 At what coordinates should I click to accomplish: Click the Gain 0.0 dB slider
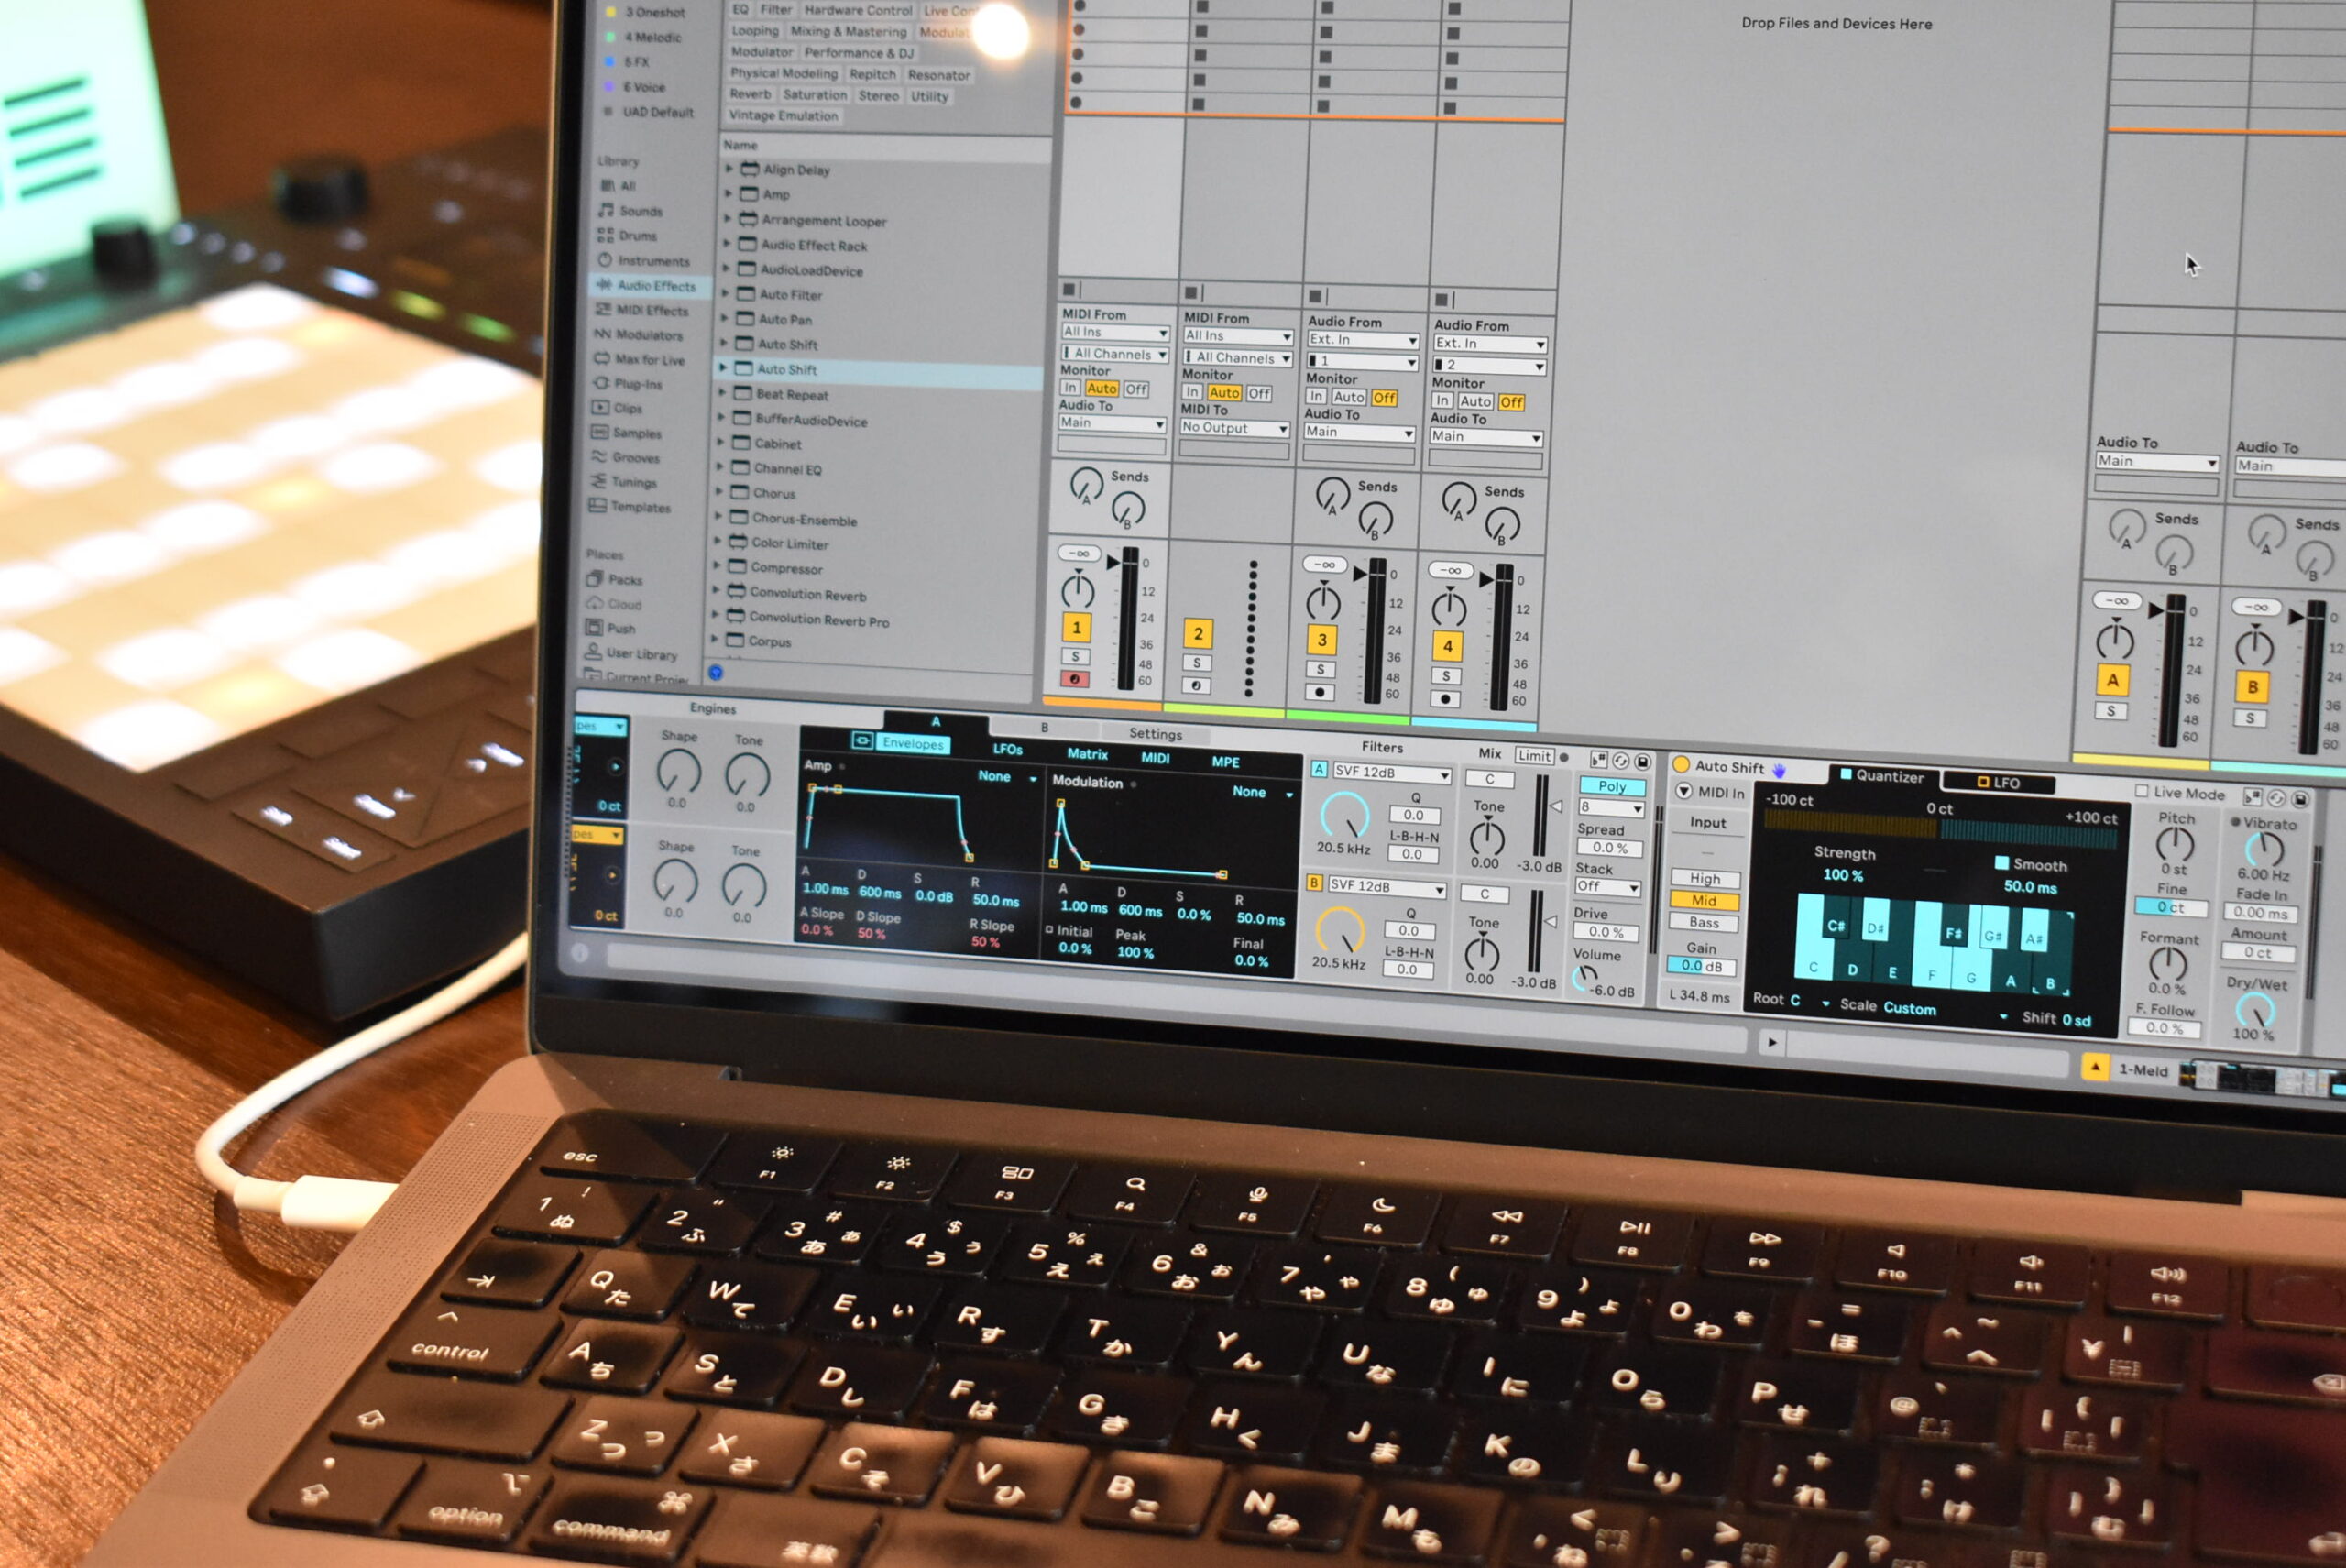[x=1700, y=965]
